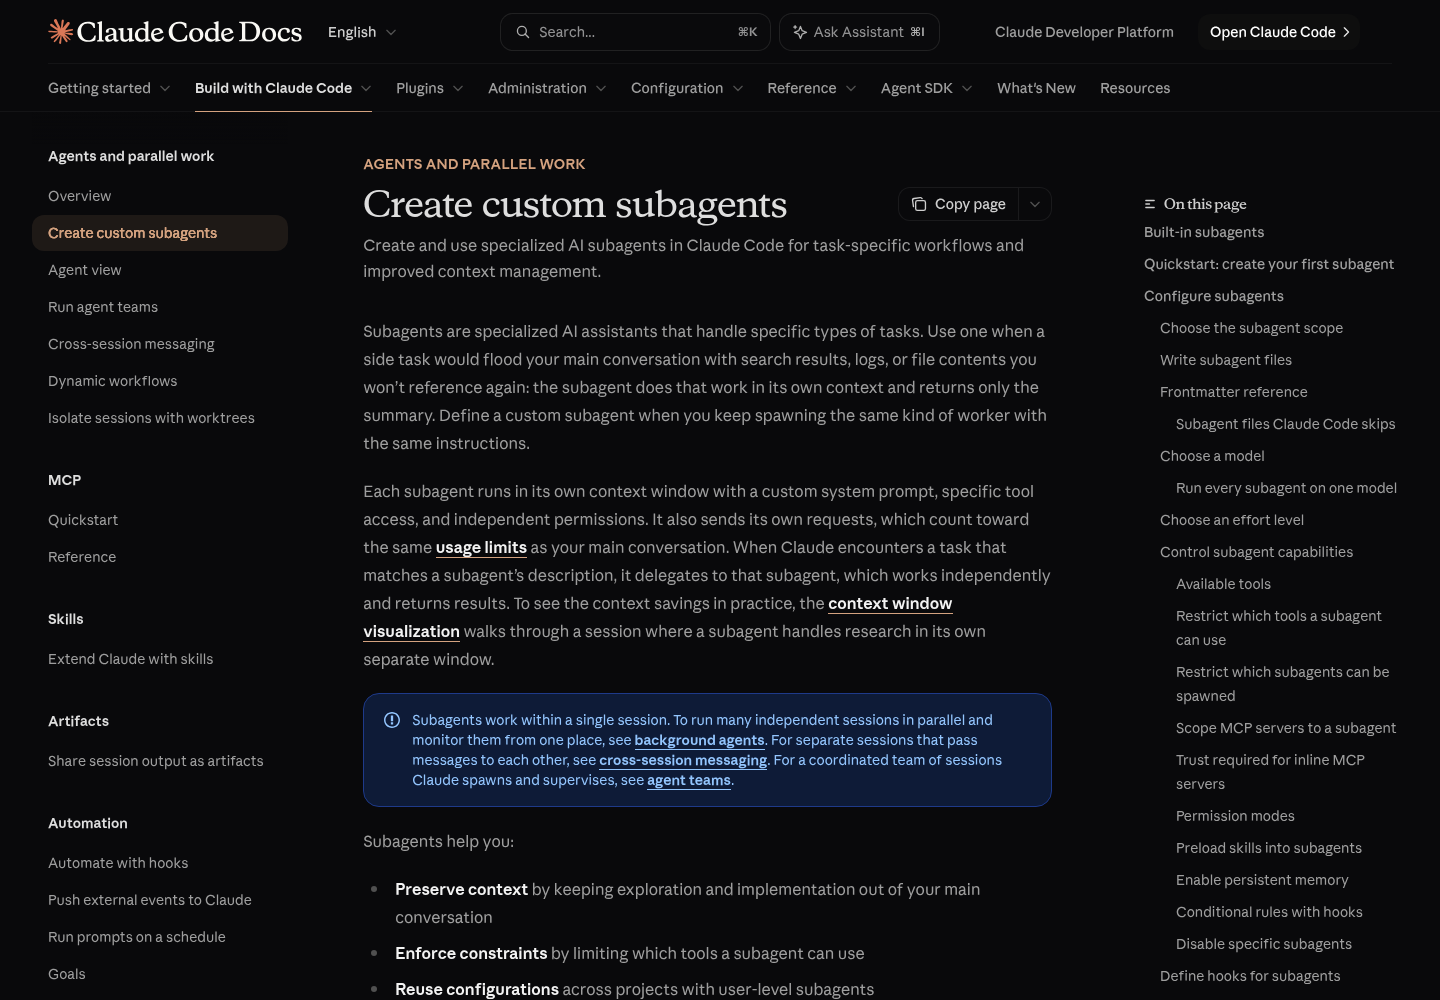This screenshot has height=1000, width=1440.
Task: Open Agent view in the sidebar
Action: pos(160,270)
